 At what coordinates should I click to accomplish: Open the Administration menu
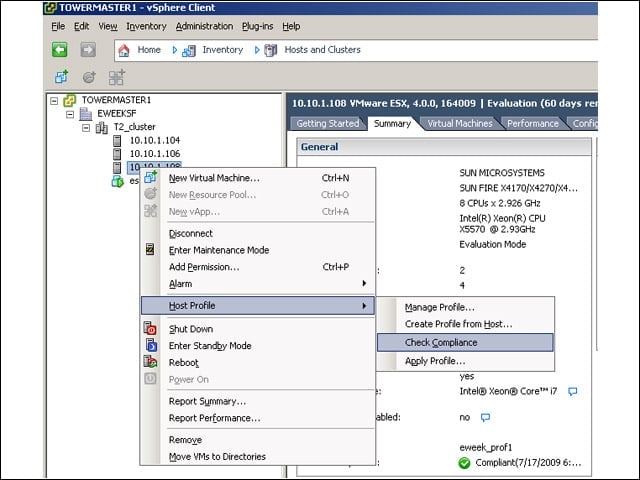coord(204,27)
